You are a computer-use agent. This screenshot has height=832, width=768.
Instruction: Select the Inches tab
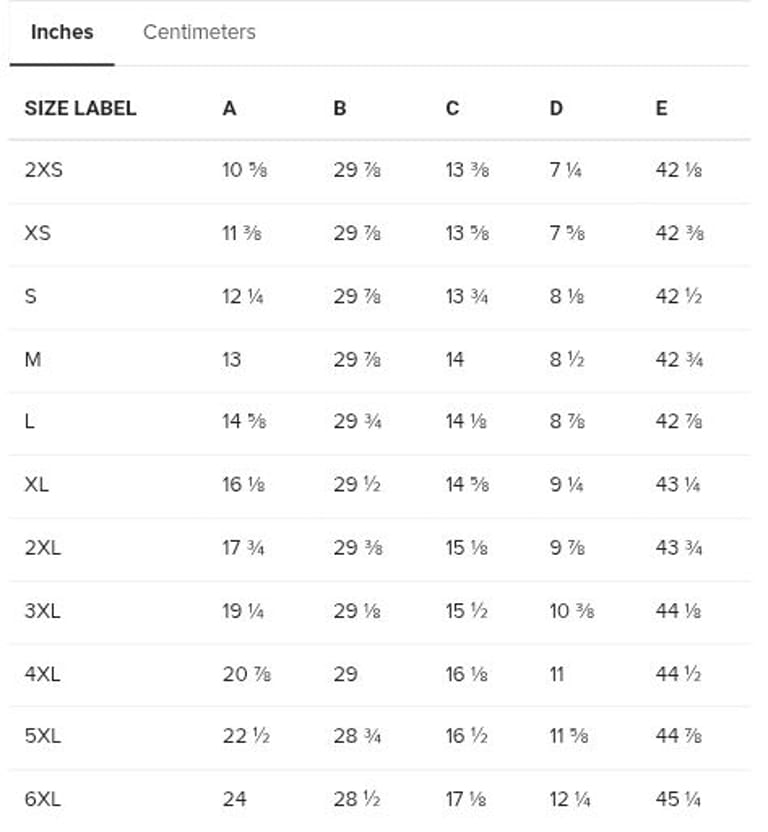[x=62, y=32]
